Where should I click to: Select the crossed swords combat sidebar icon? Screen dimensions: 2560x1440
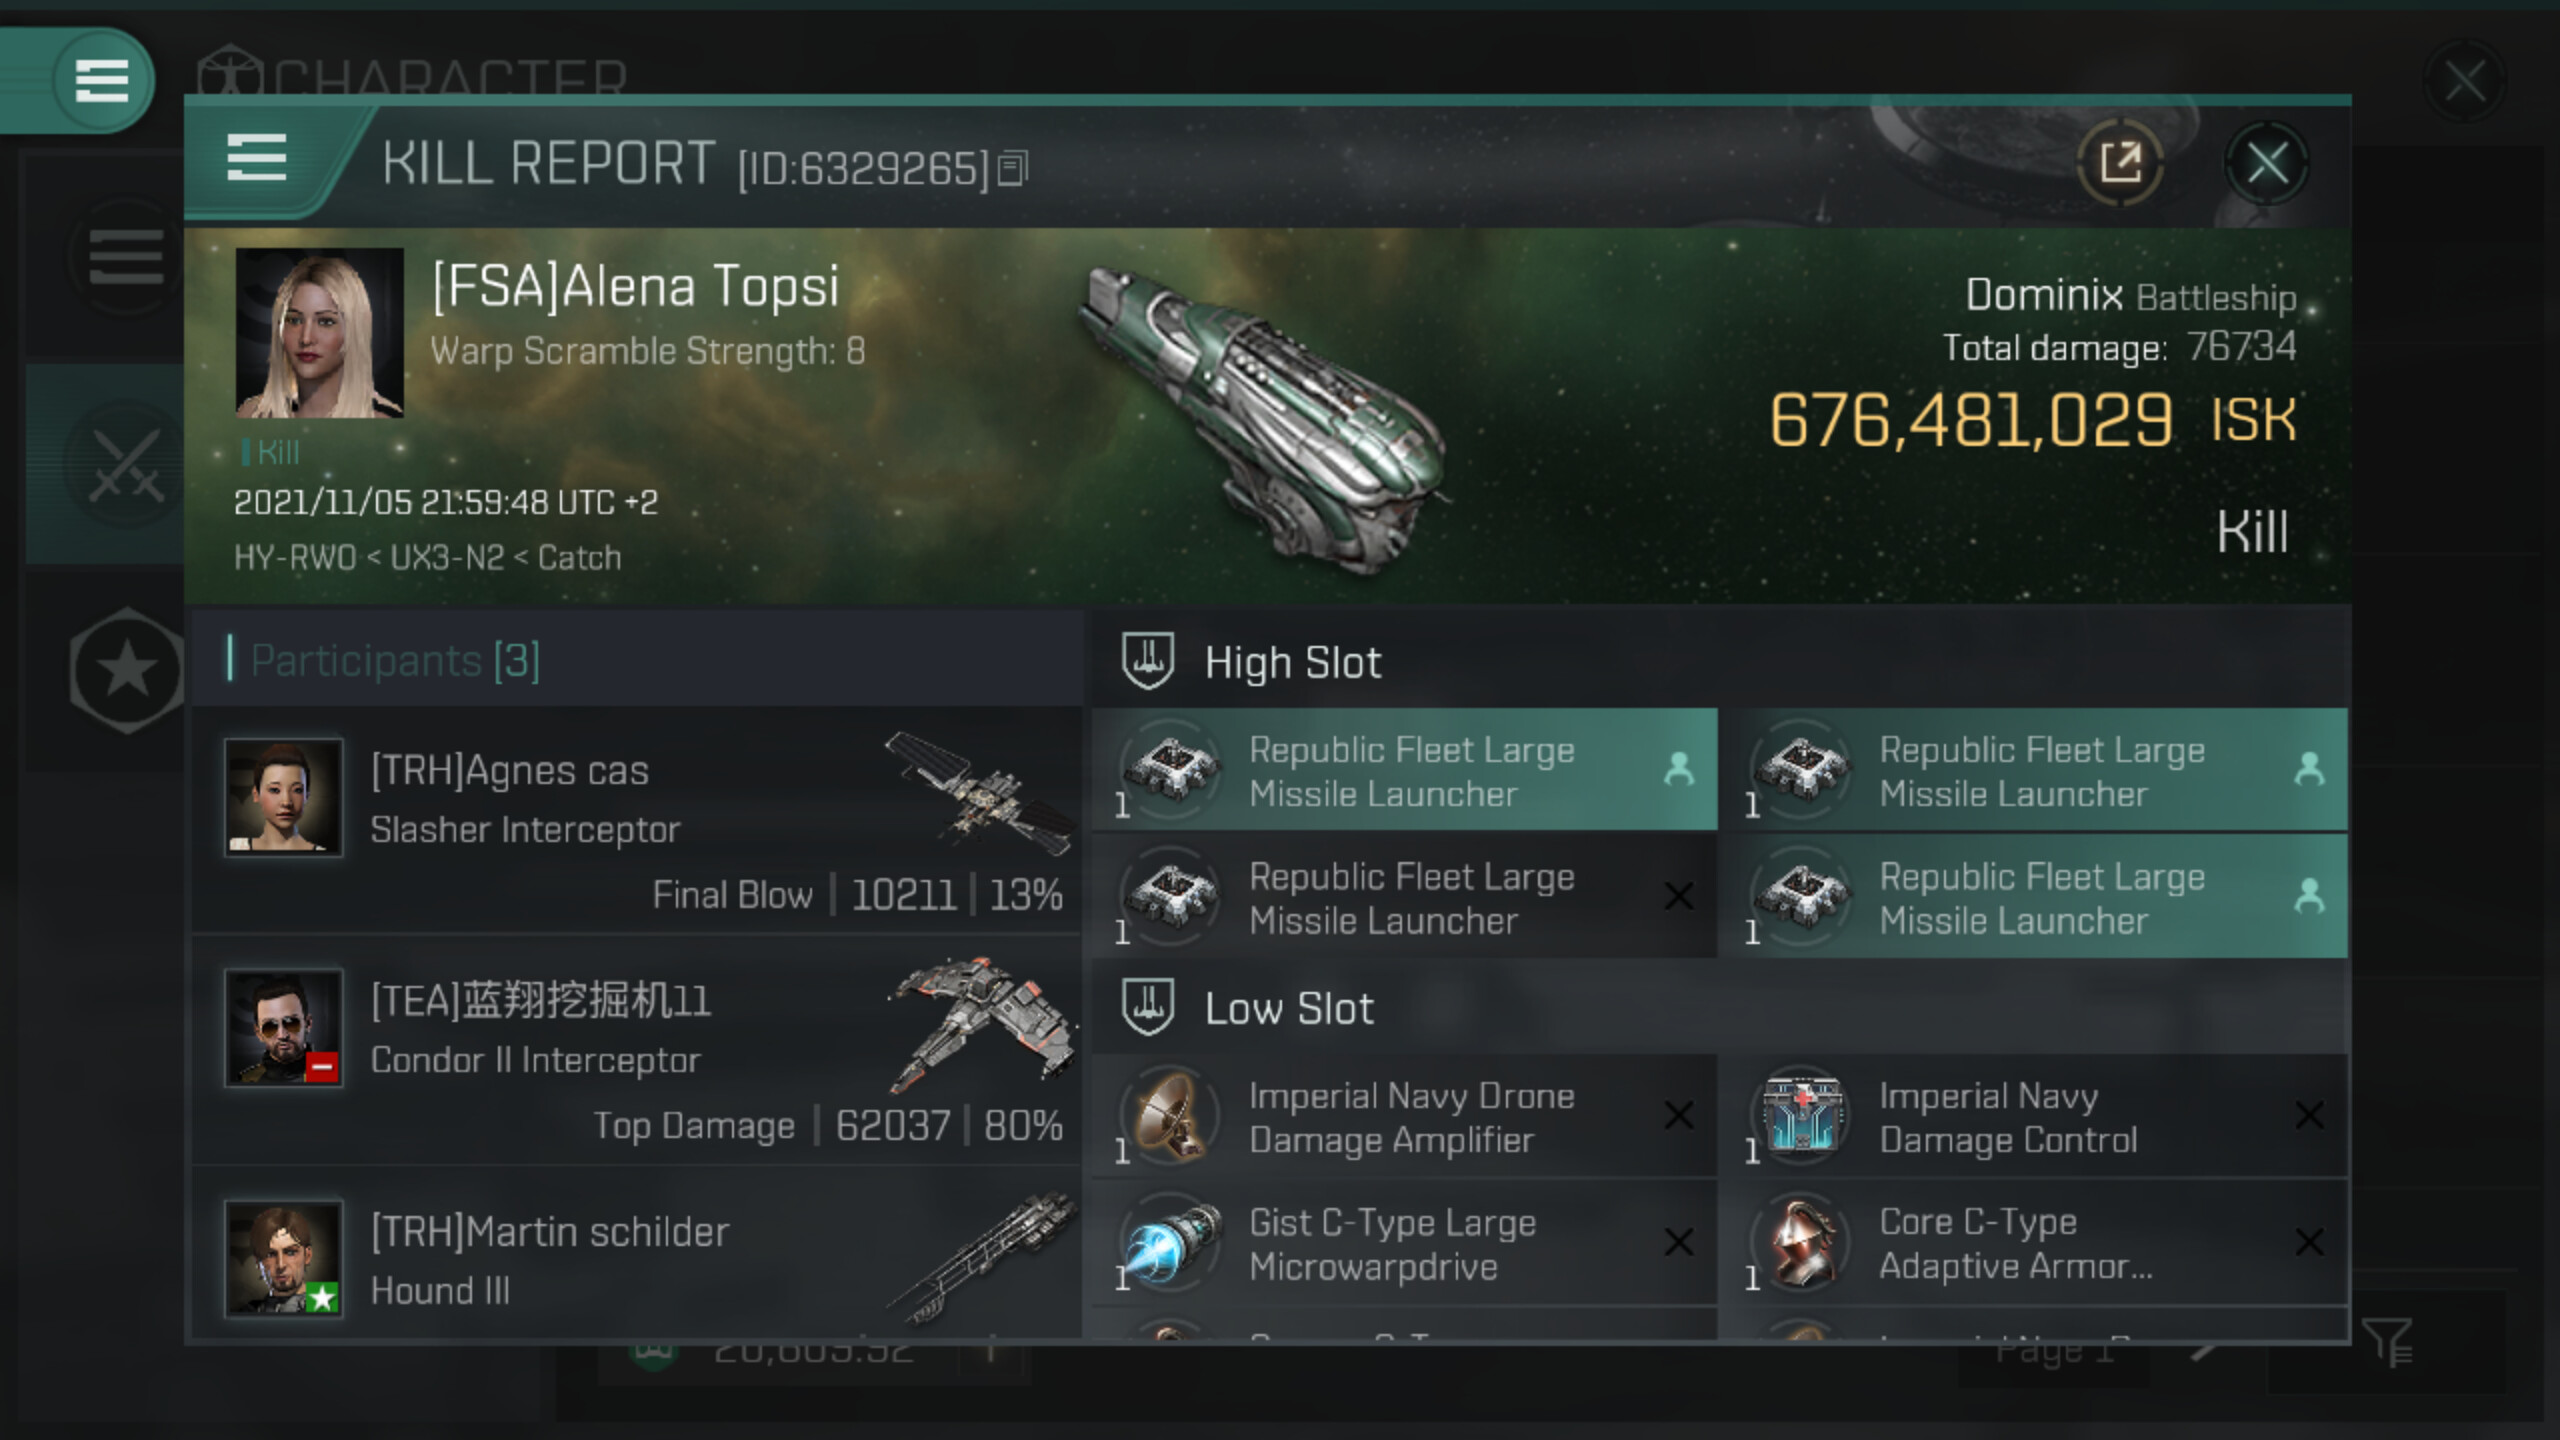[x=125, y=465]
